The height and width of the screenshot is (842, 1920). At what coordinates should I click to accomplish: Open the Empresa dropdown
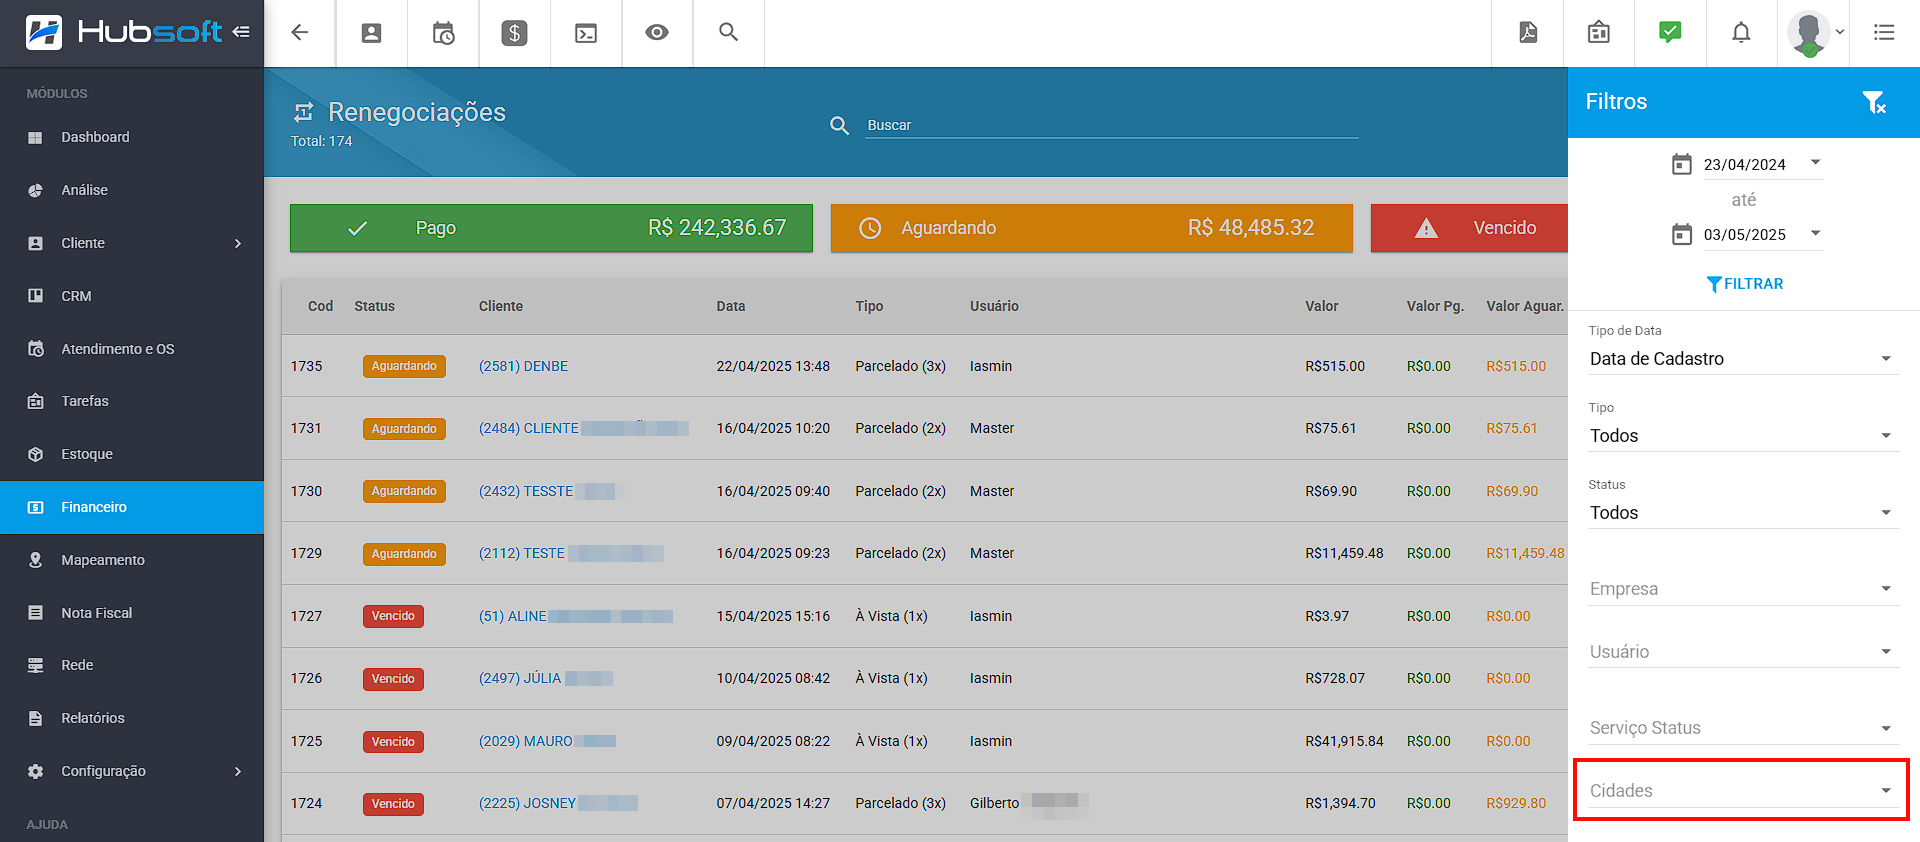pos(1743,589)
